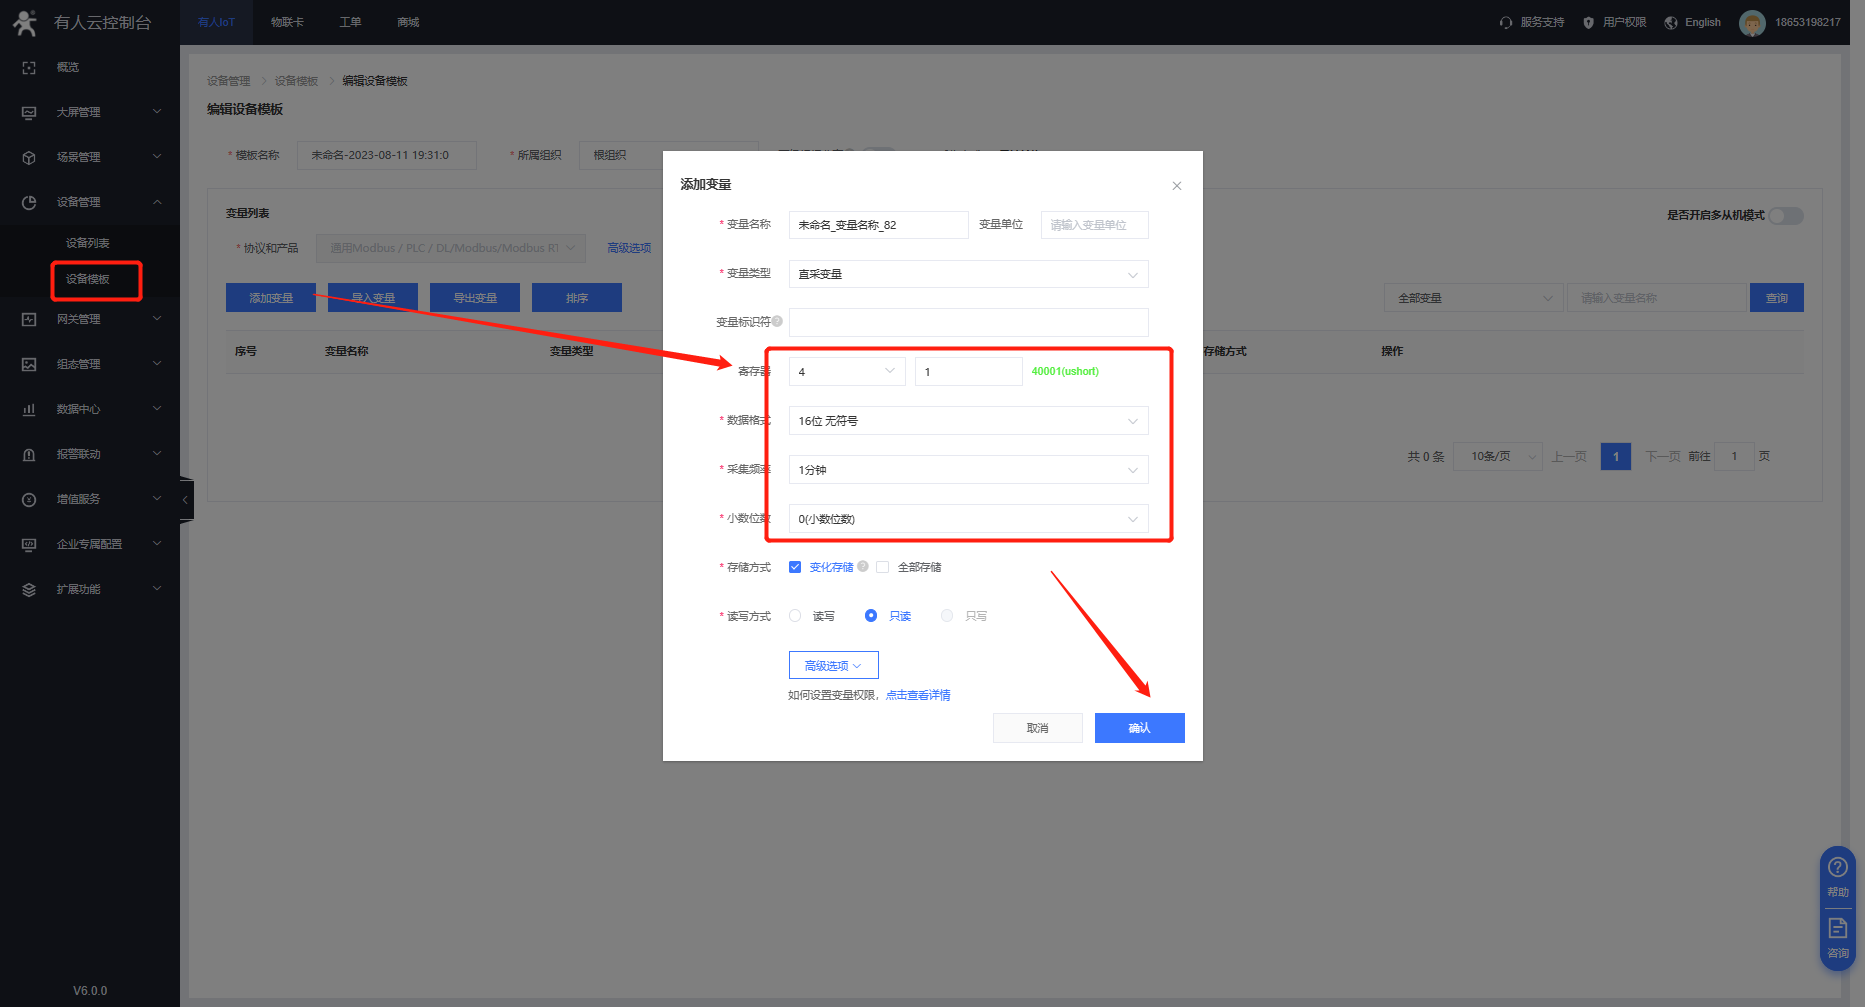1865x1007 pixels.
Task: Click the 变量单位 input field
Action: 1094,225
